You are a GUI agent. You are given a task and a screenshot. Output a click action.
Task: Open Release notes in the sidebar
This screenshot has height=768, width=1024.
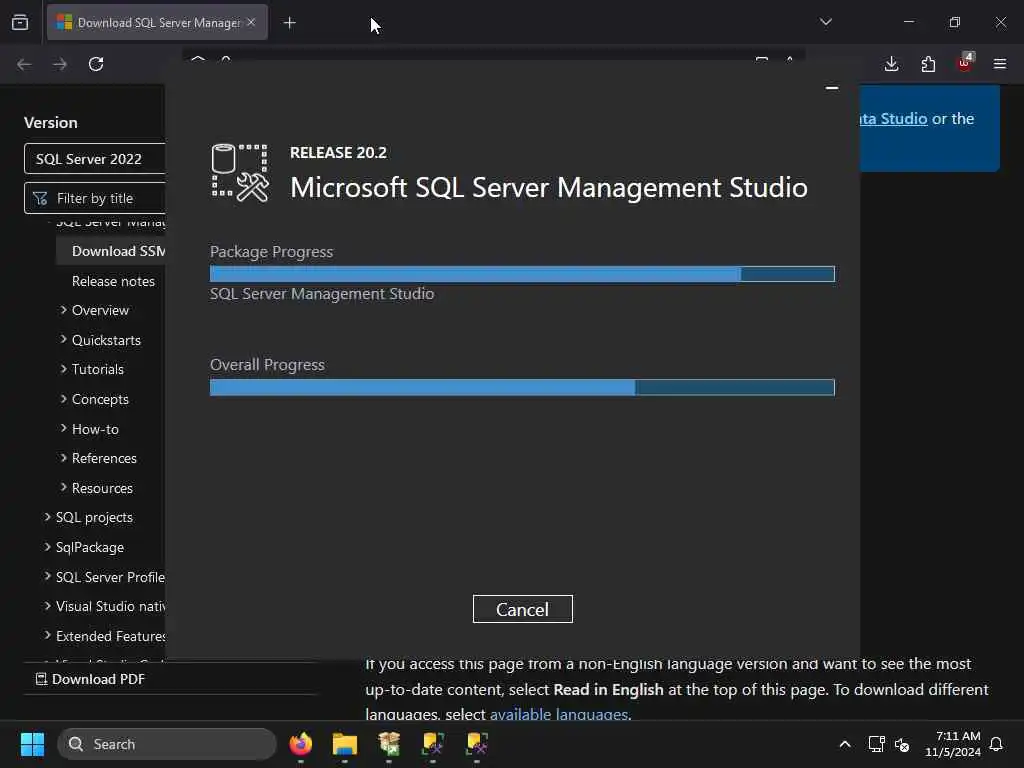tap(114, 281)
